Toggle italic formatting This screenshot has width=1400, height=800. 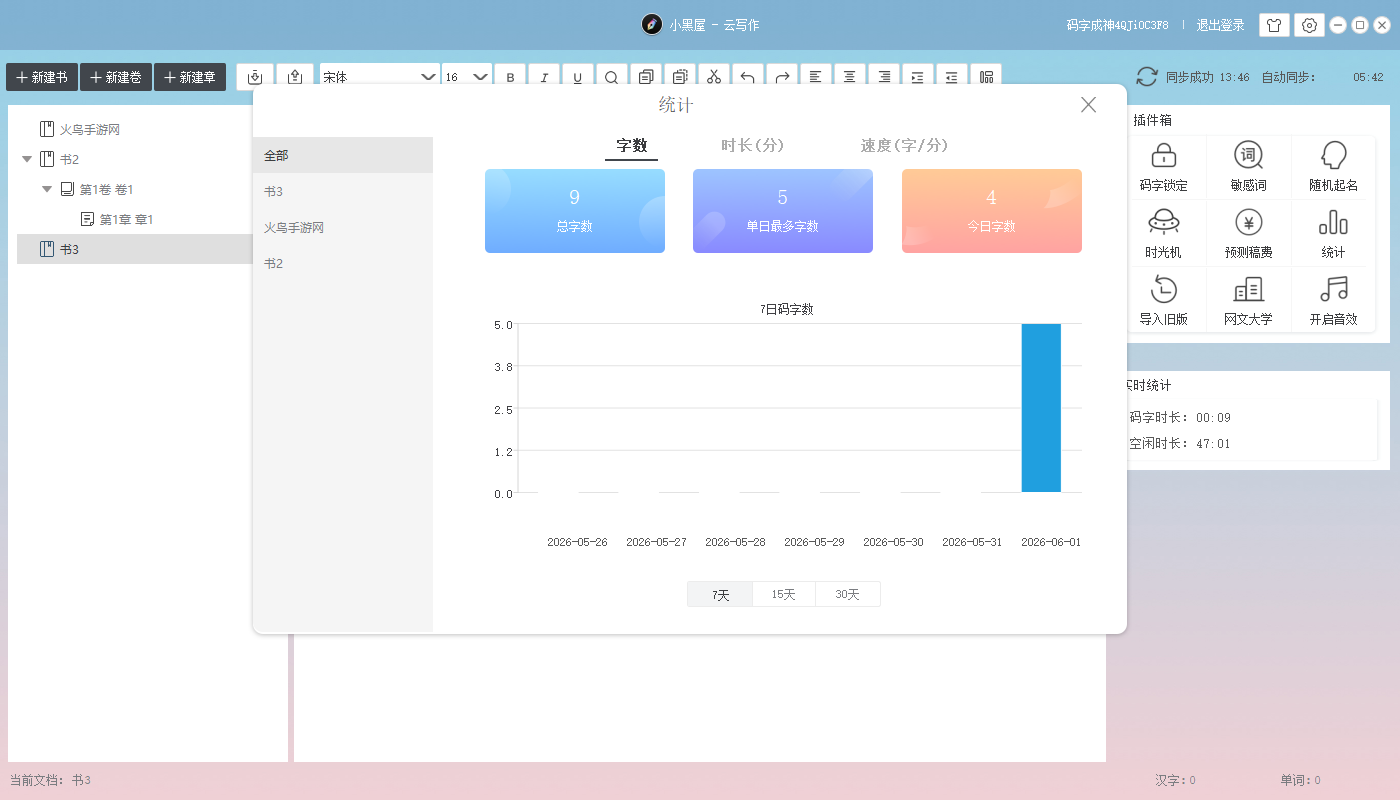[544, 77]
